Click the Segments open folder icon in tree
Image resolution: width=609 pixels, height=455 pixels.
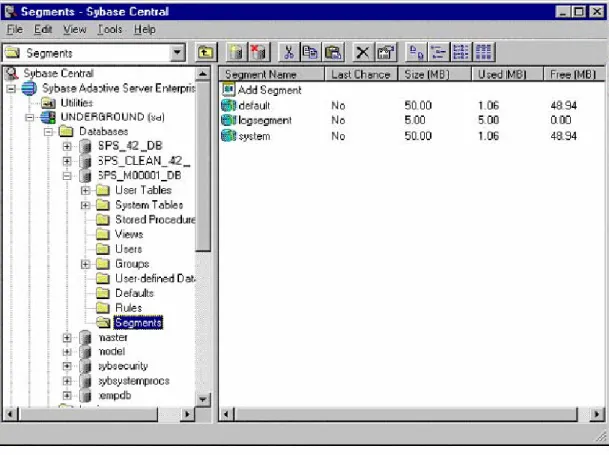[103, 323]
